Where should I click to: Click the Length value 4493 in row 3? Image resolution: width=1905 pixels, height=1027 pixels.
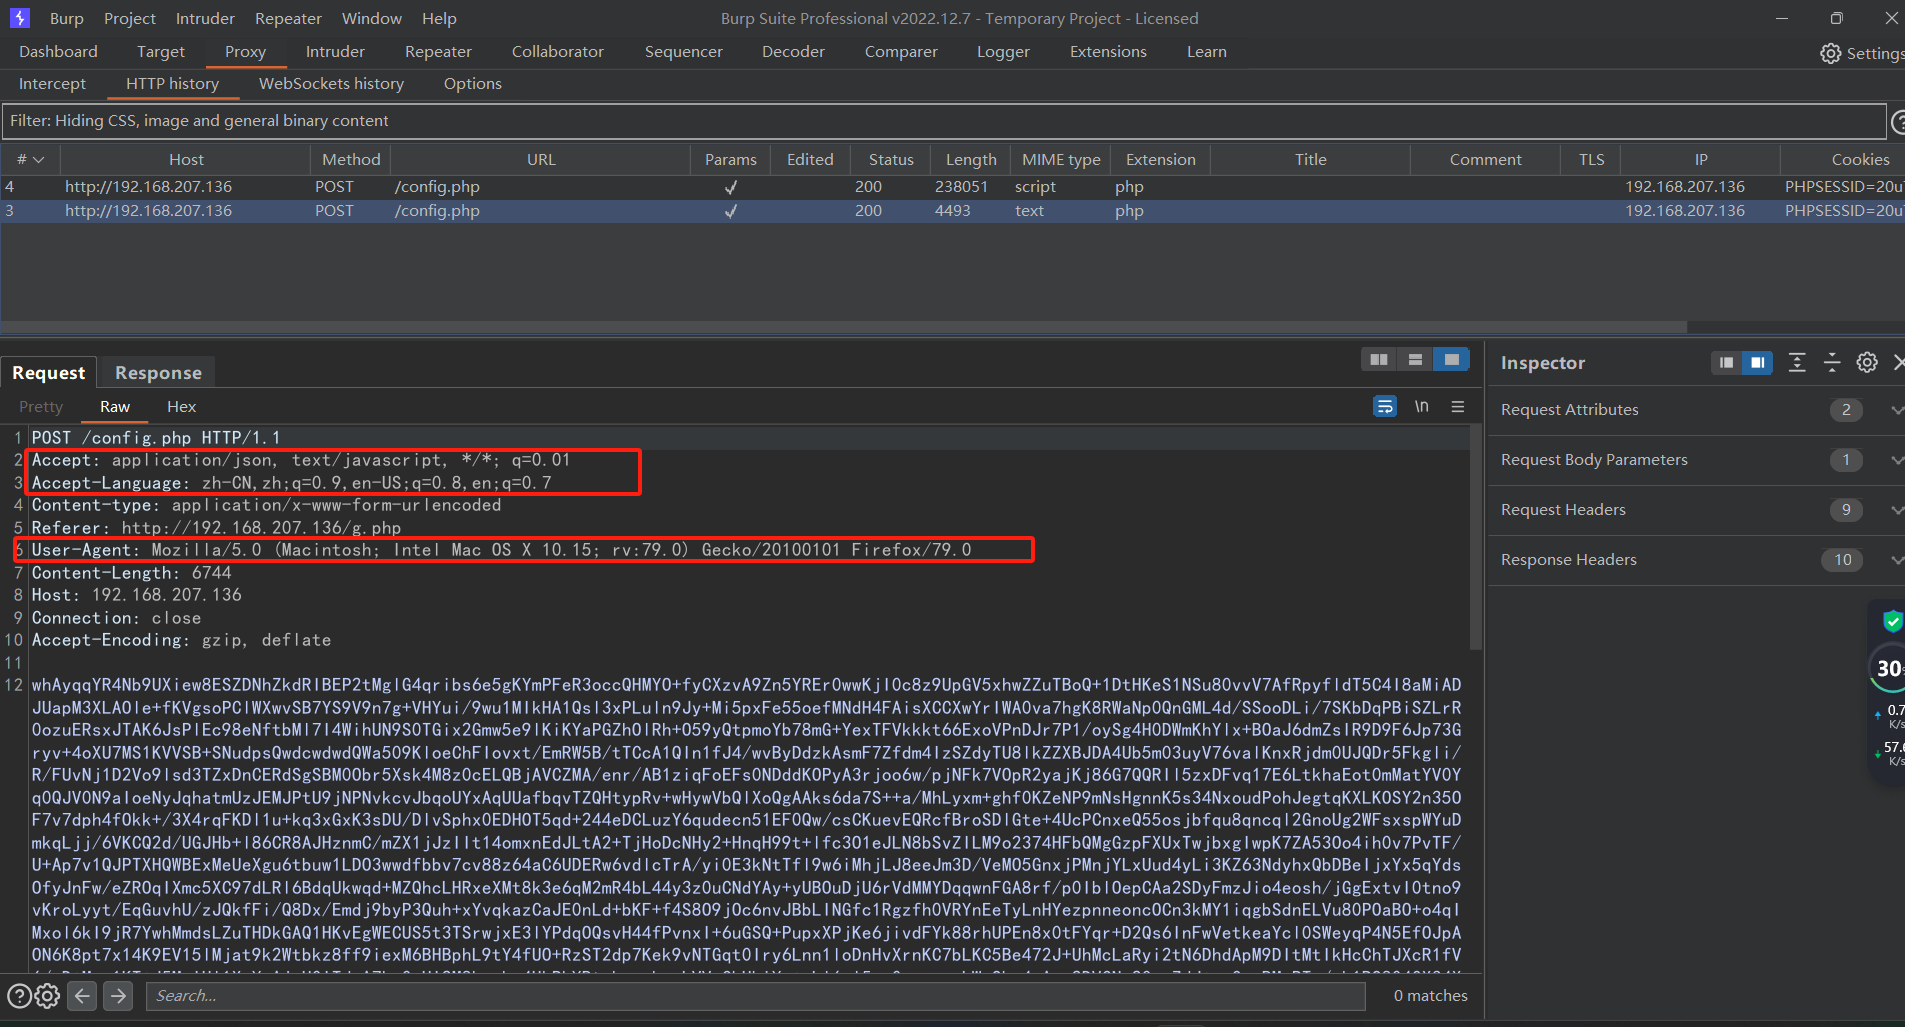tap(952, 211)
